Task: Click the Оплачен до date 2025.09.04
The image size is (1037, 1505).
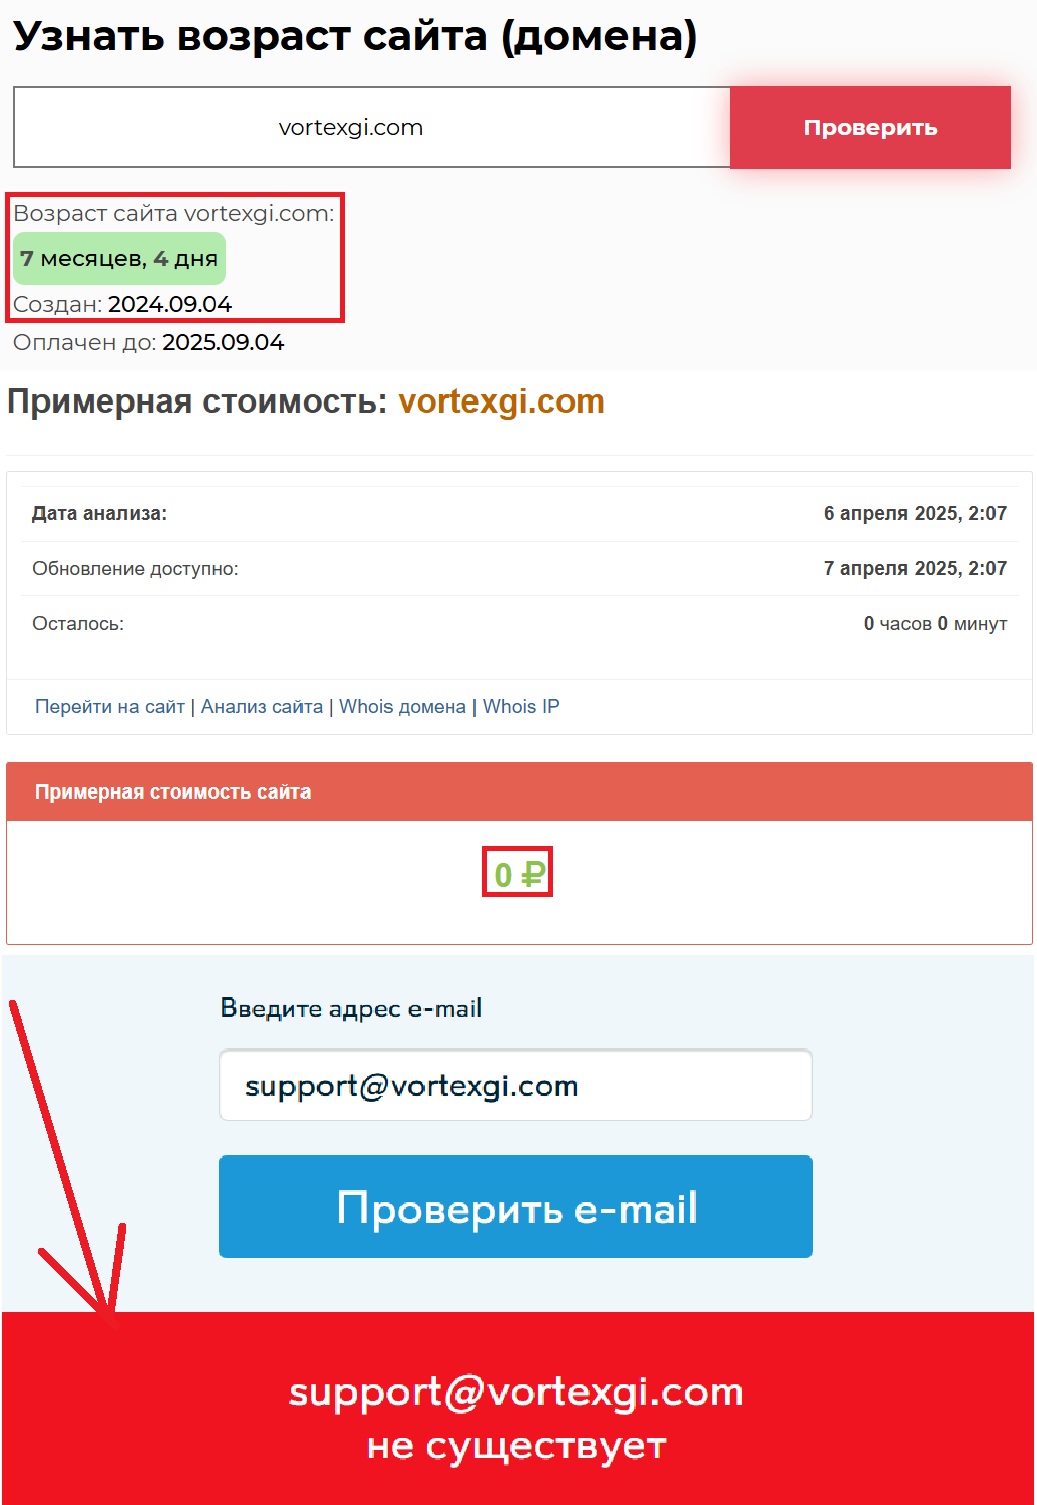Action: (223, 342)
